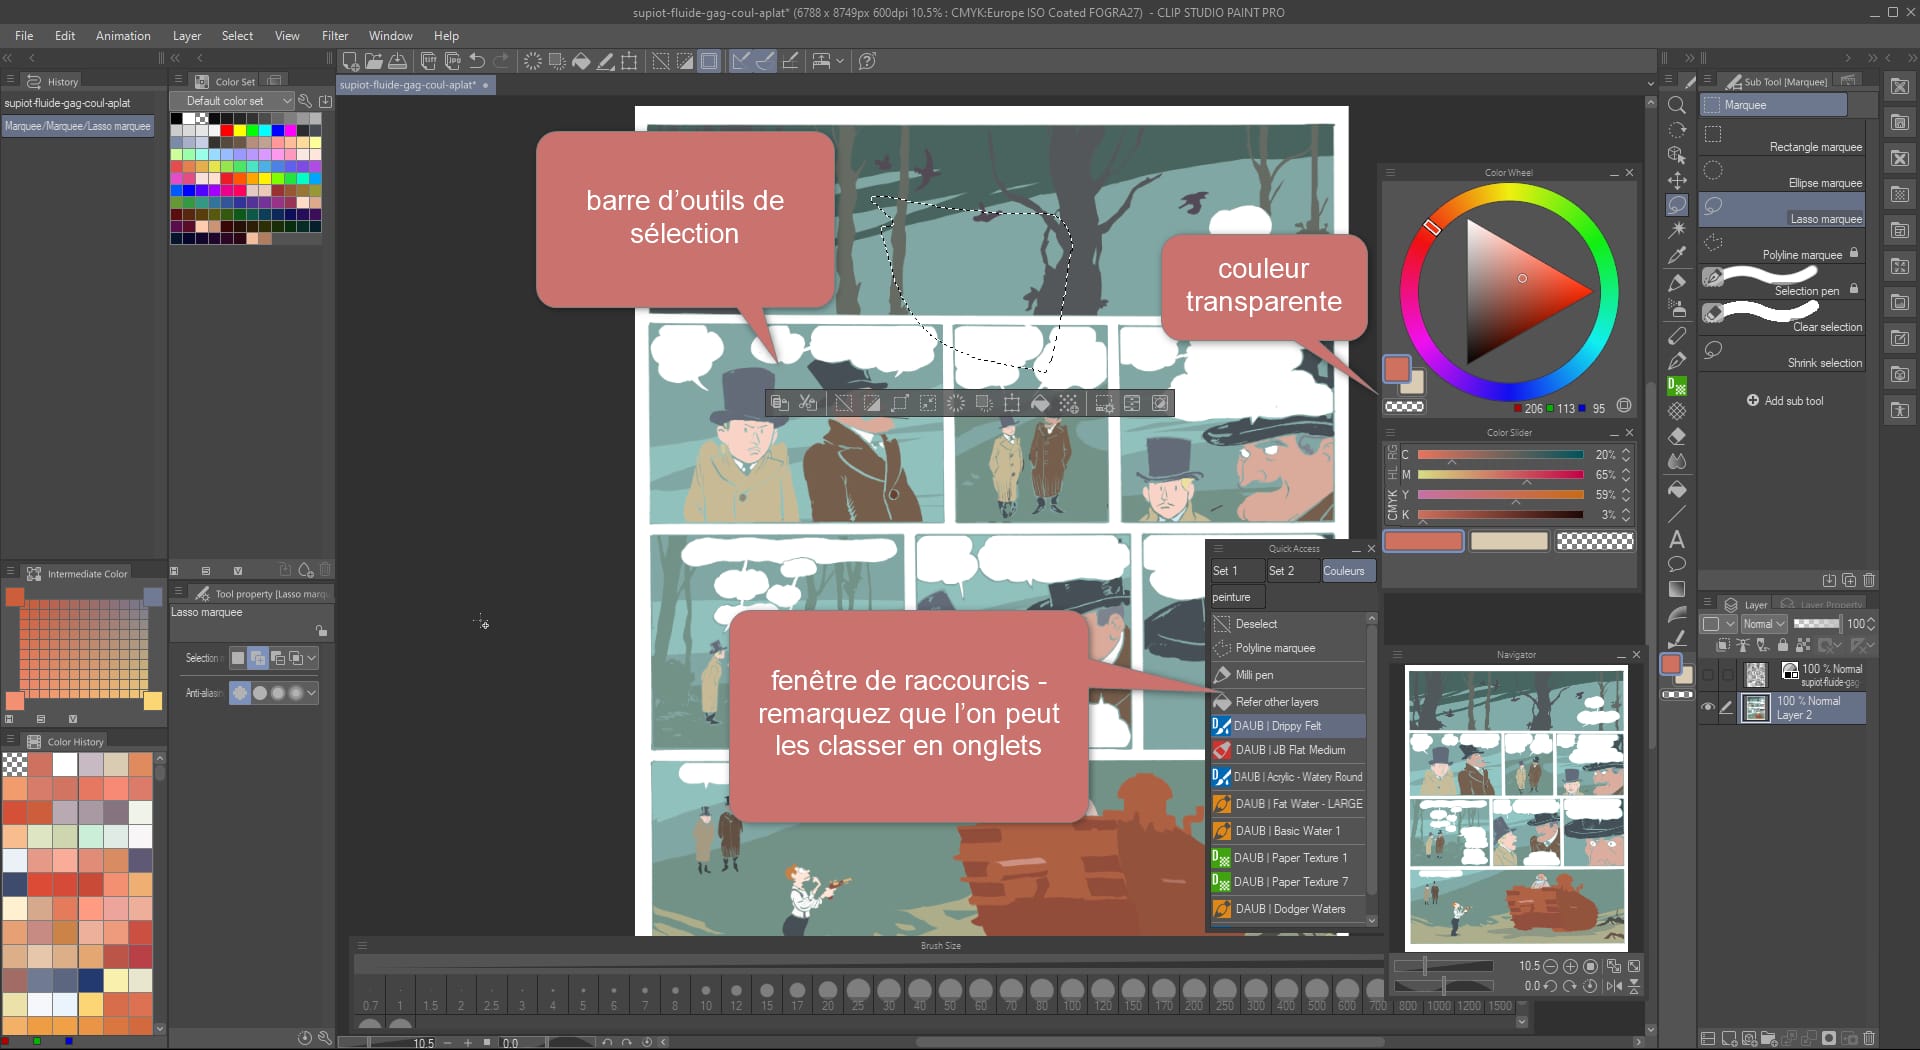Open the Window menu

pyautogui.click(x=390, y=35)
